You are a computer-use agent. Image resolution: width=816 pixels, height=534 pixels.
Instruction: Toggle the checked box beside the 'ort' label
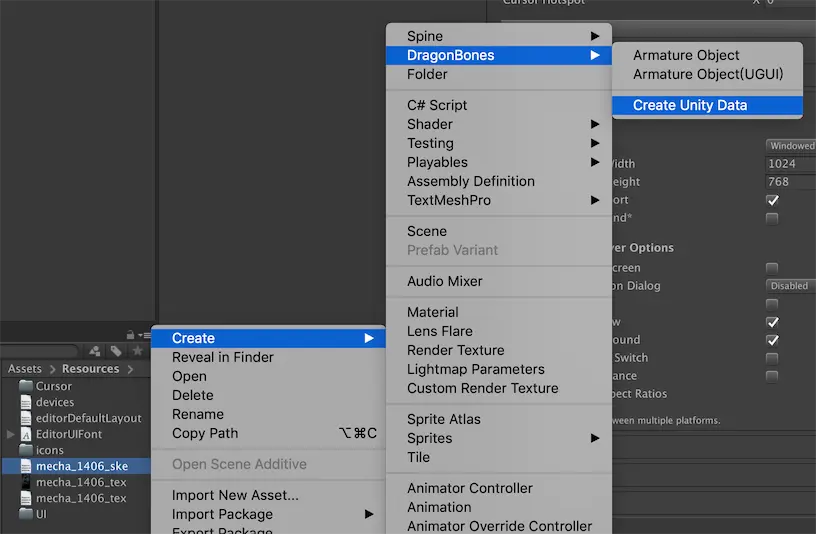coord(772,200)
